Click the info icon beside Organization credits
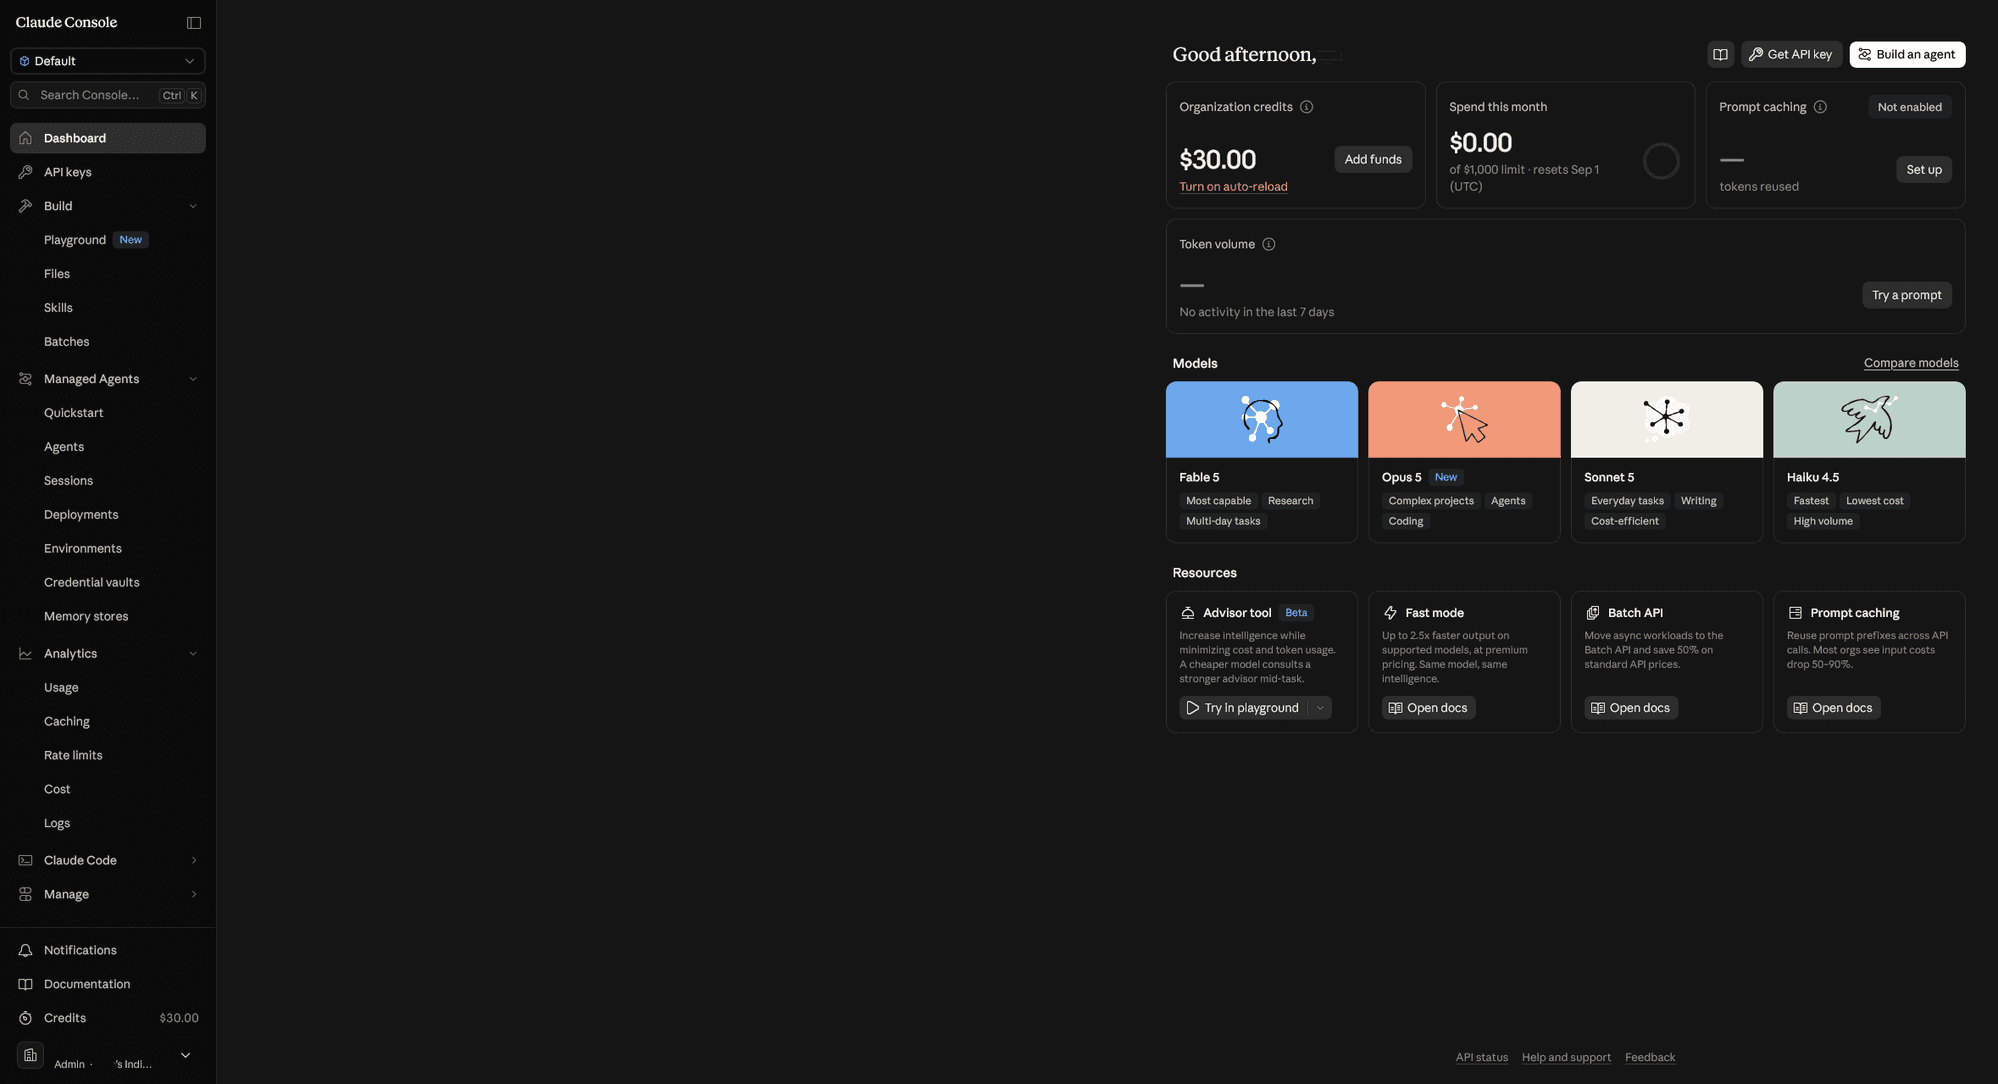Screen dimensions: 1998x1084 [1306, 107]
